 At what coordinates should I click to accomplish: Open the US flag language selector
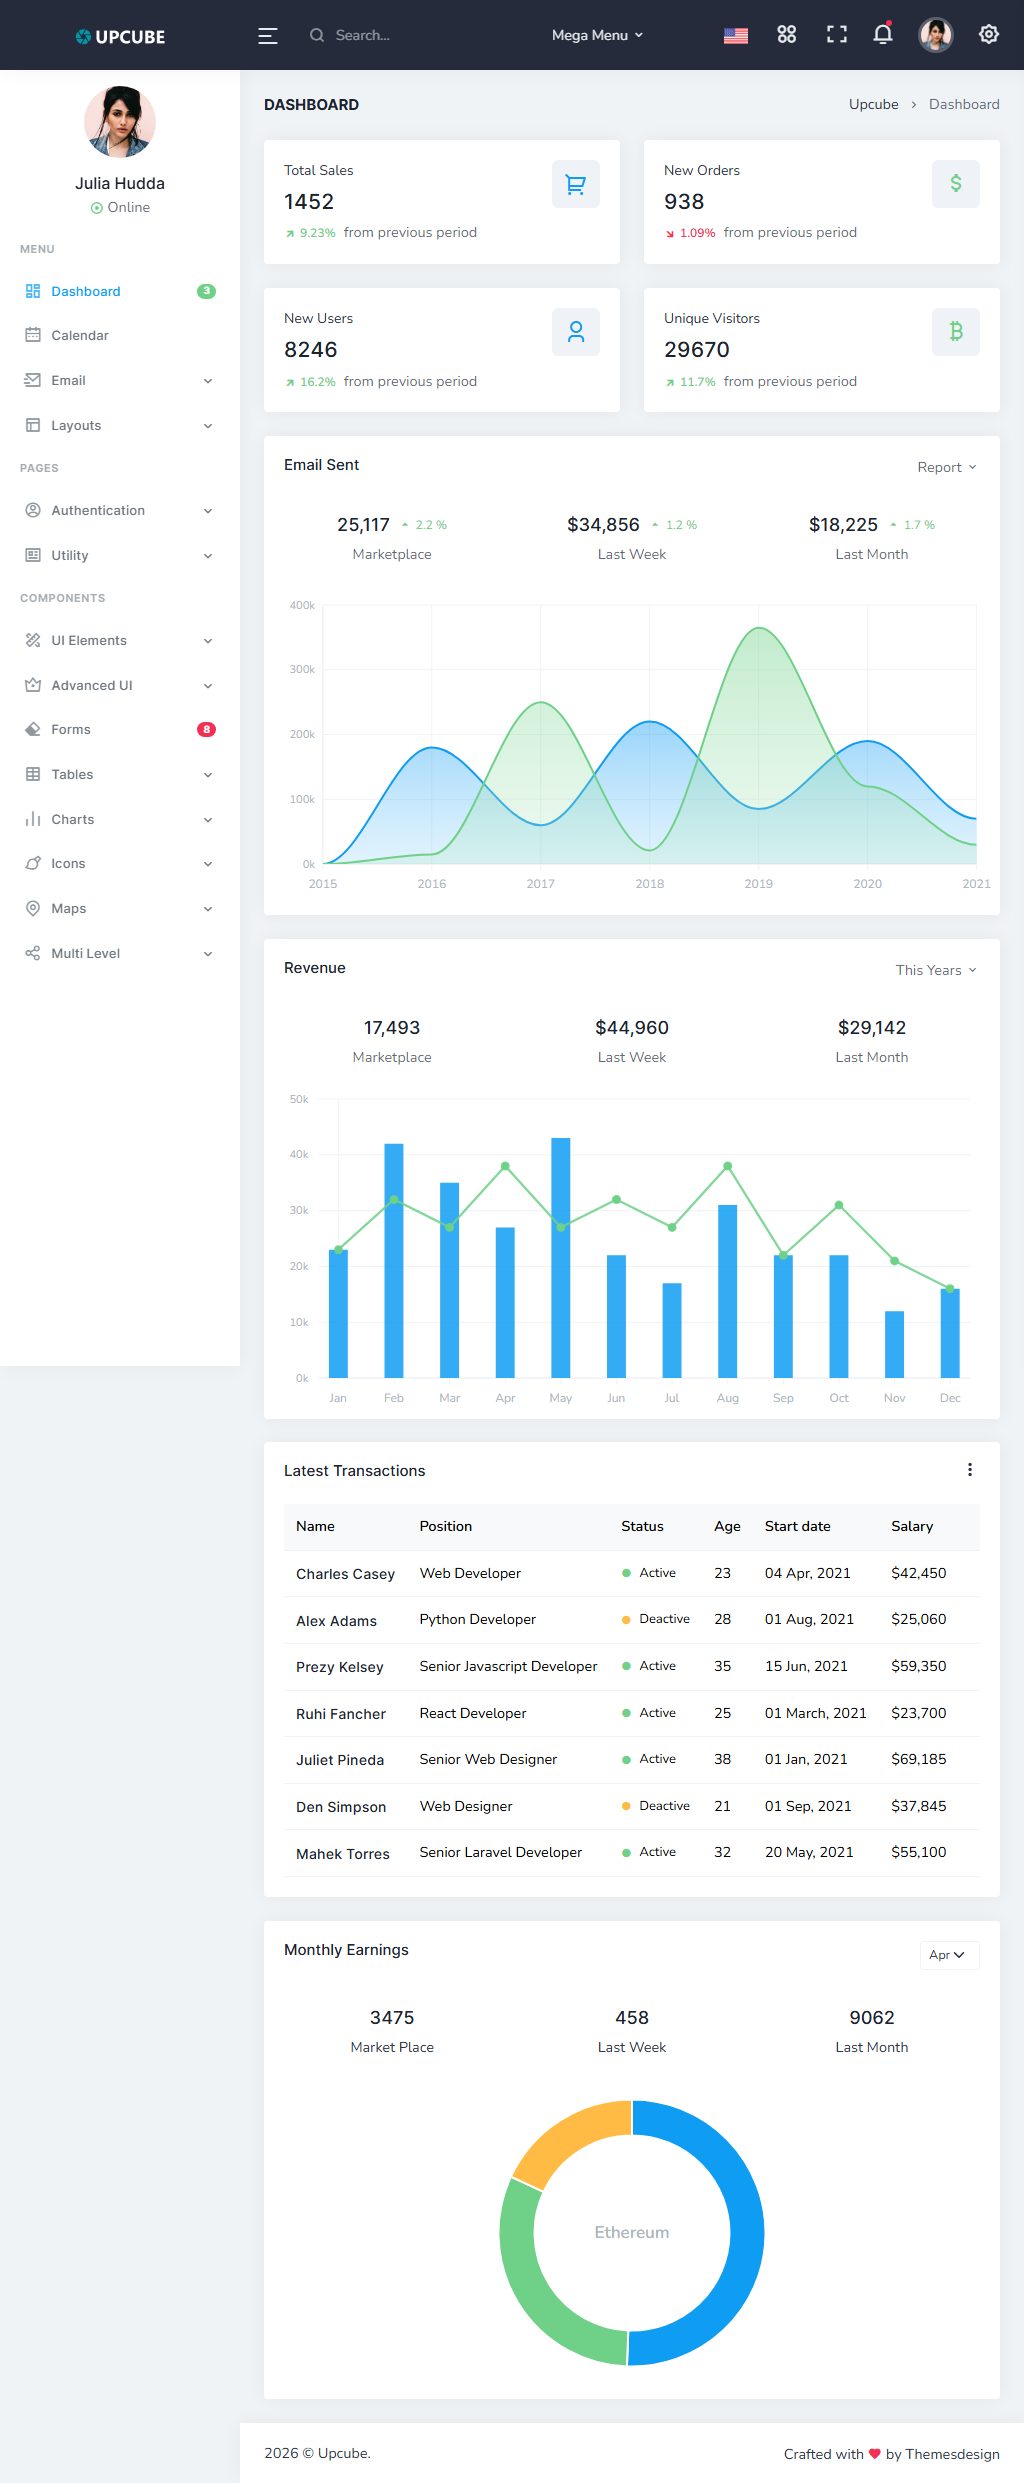tap(736, 36)
